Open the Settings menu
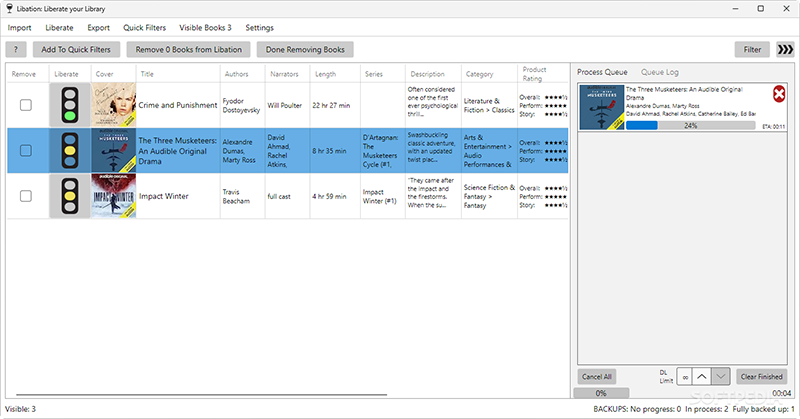800x419 pixels. pyautogui.click(x=259, y=28)
